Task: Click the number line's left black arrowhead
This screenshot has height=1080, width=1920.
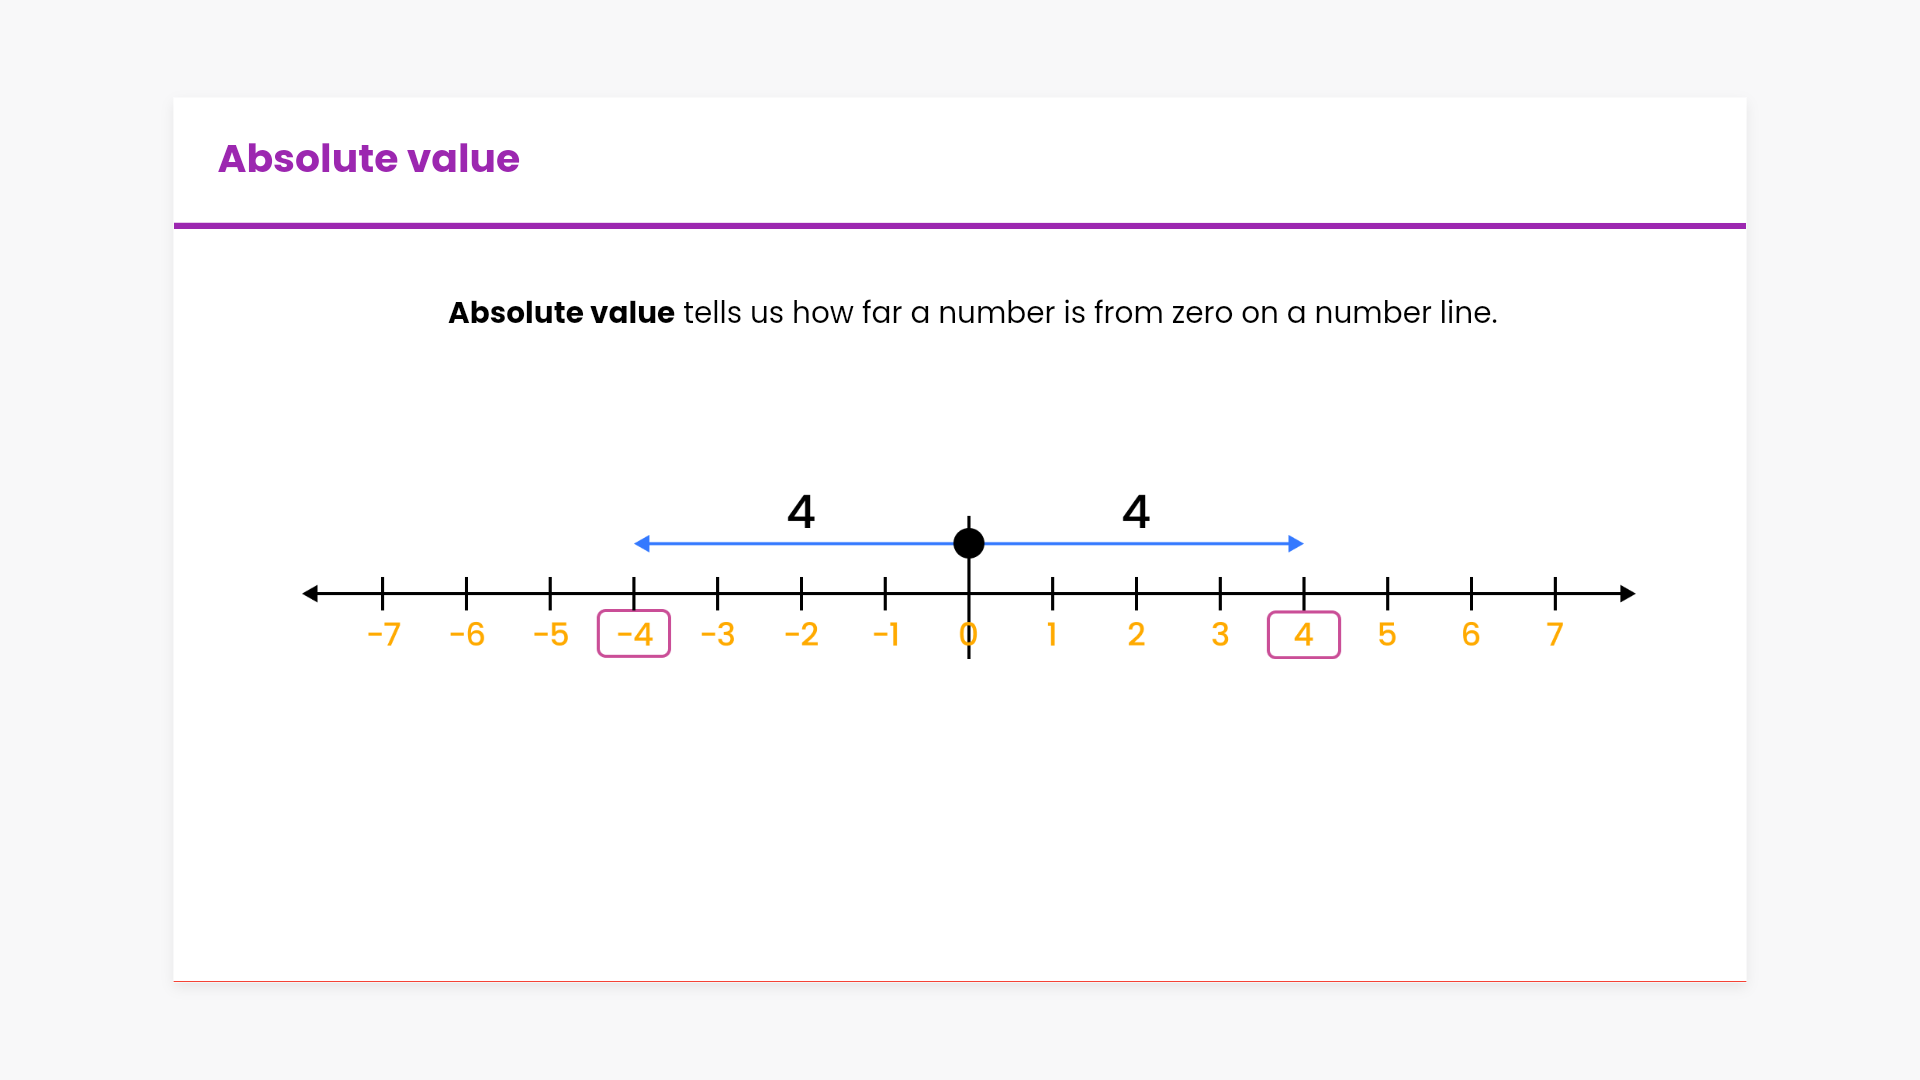Action: point(310,594)
